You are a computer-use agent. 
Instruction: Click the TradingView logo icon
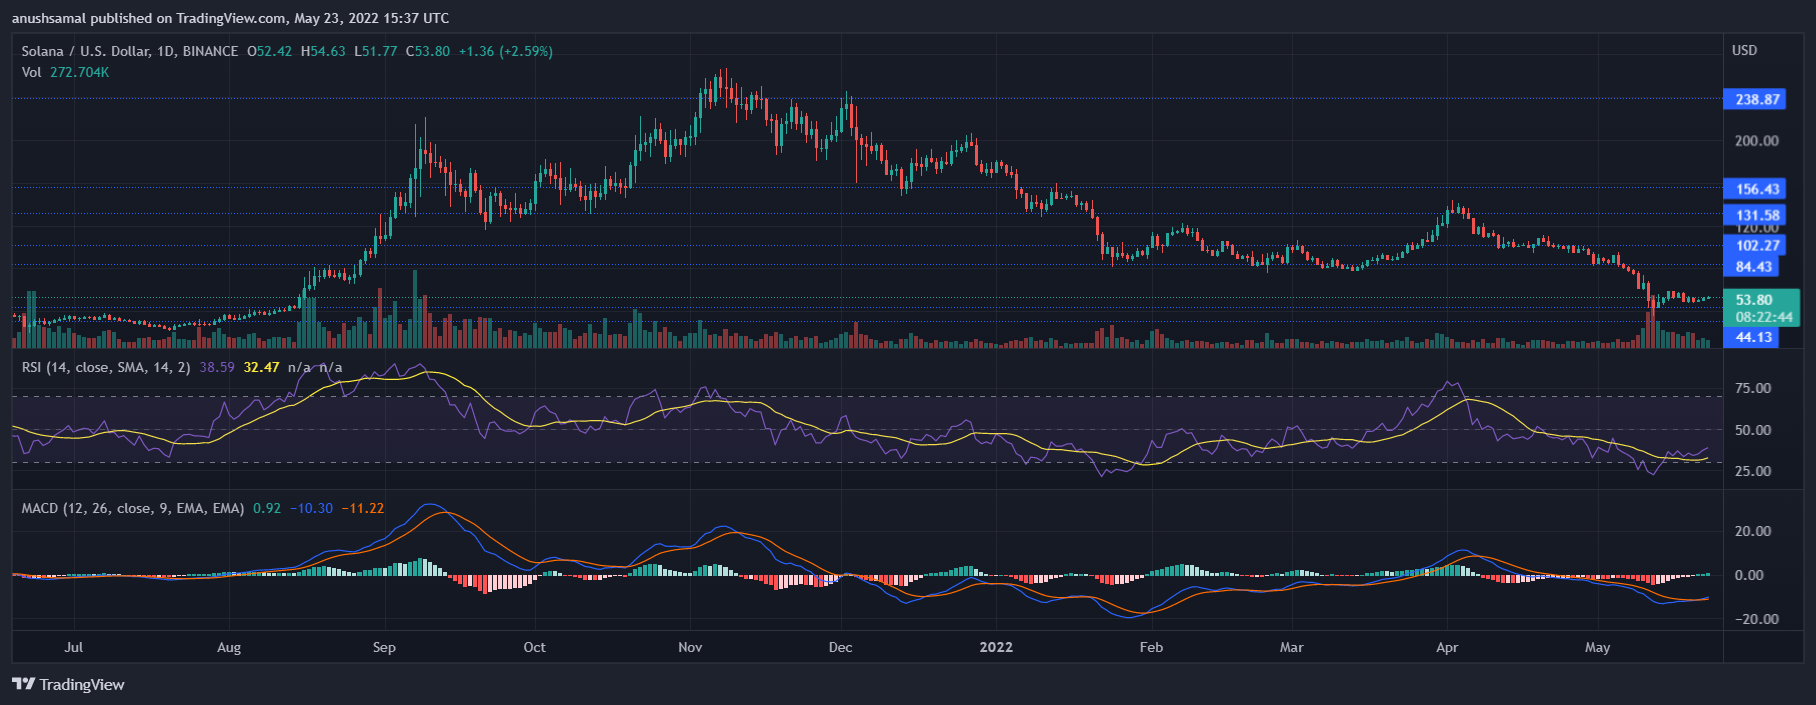click(23, 684)
